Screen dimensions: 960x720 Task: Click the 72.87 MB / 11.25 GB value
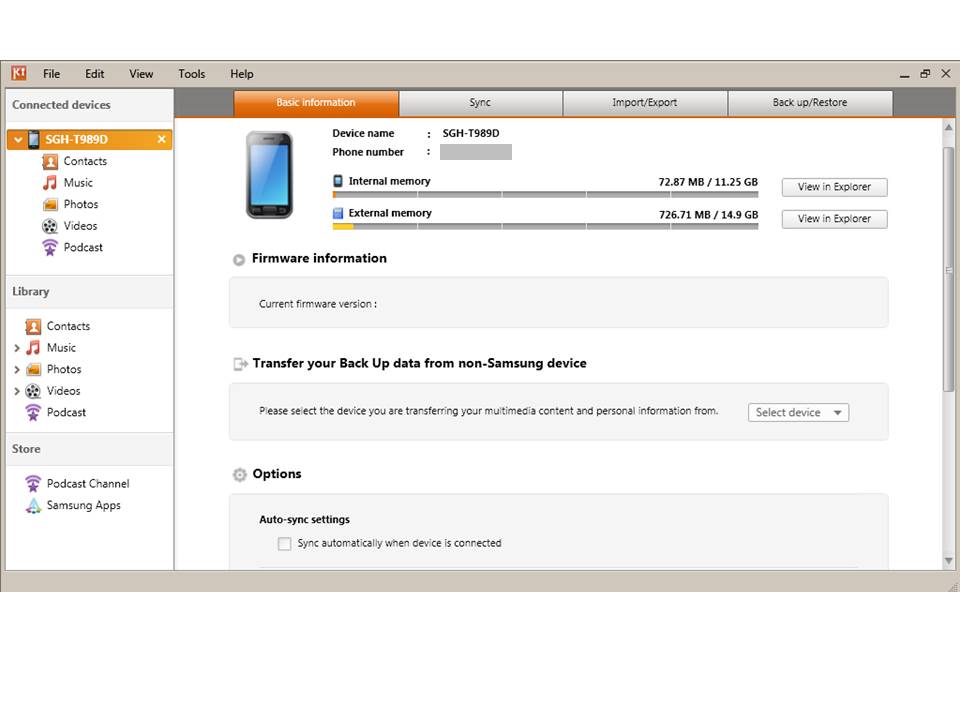coord(708,182)
